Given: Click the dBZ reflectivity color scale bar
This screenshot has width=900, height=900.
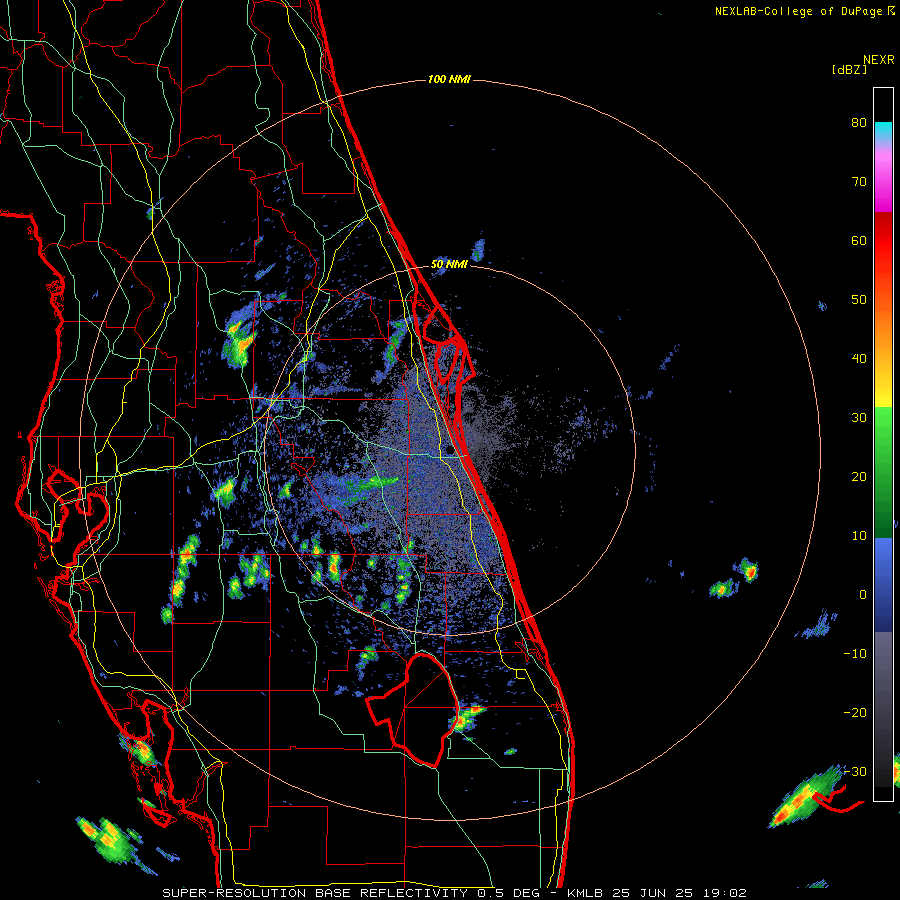Looking at the screenshot, I should pyautogui.click(x=883, y=444).
